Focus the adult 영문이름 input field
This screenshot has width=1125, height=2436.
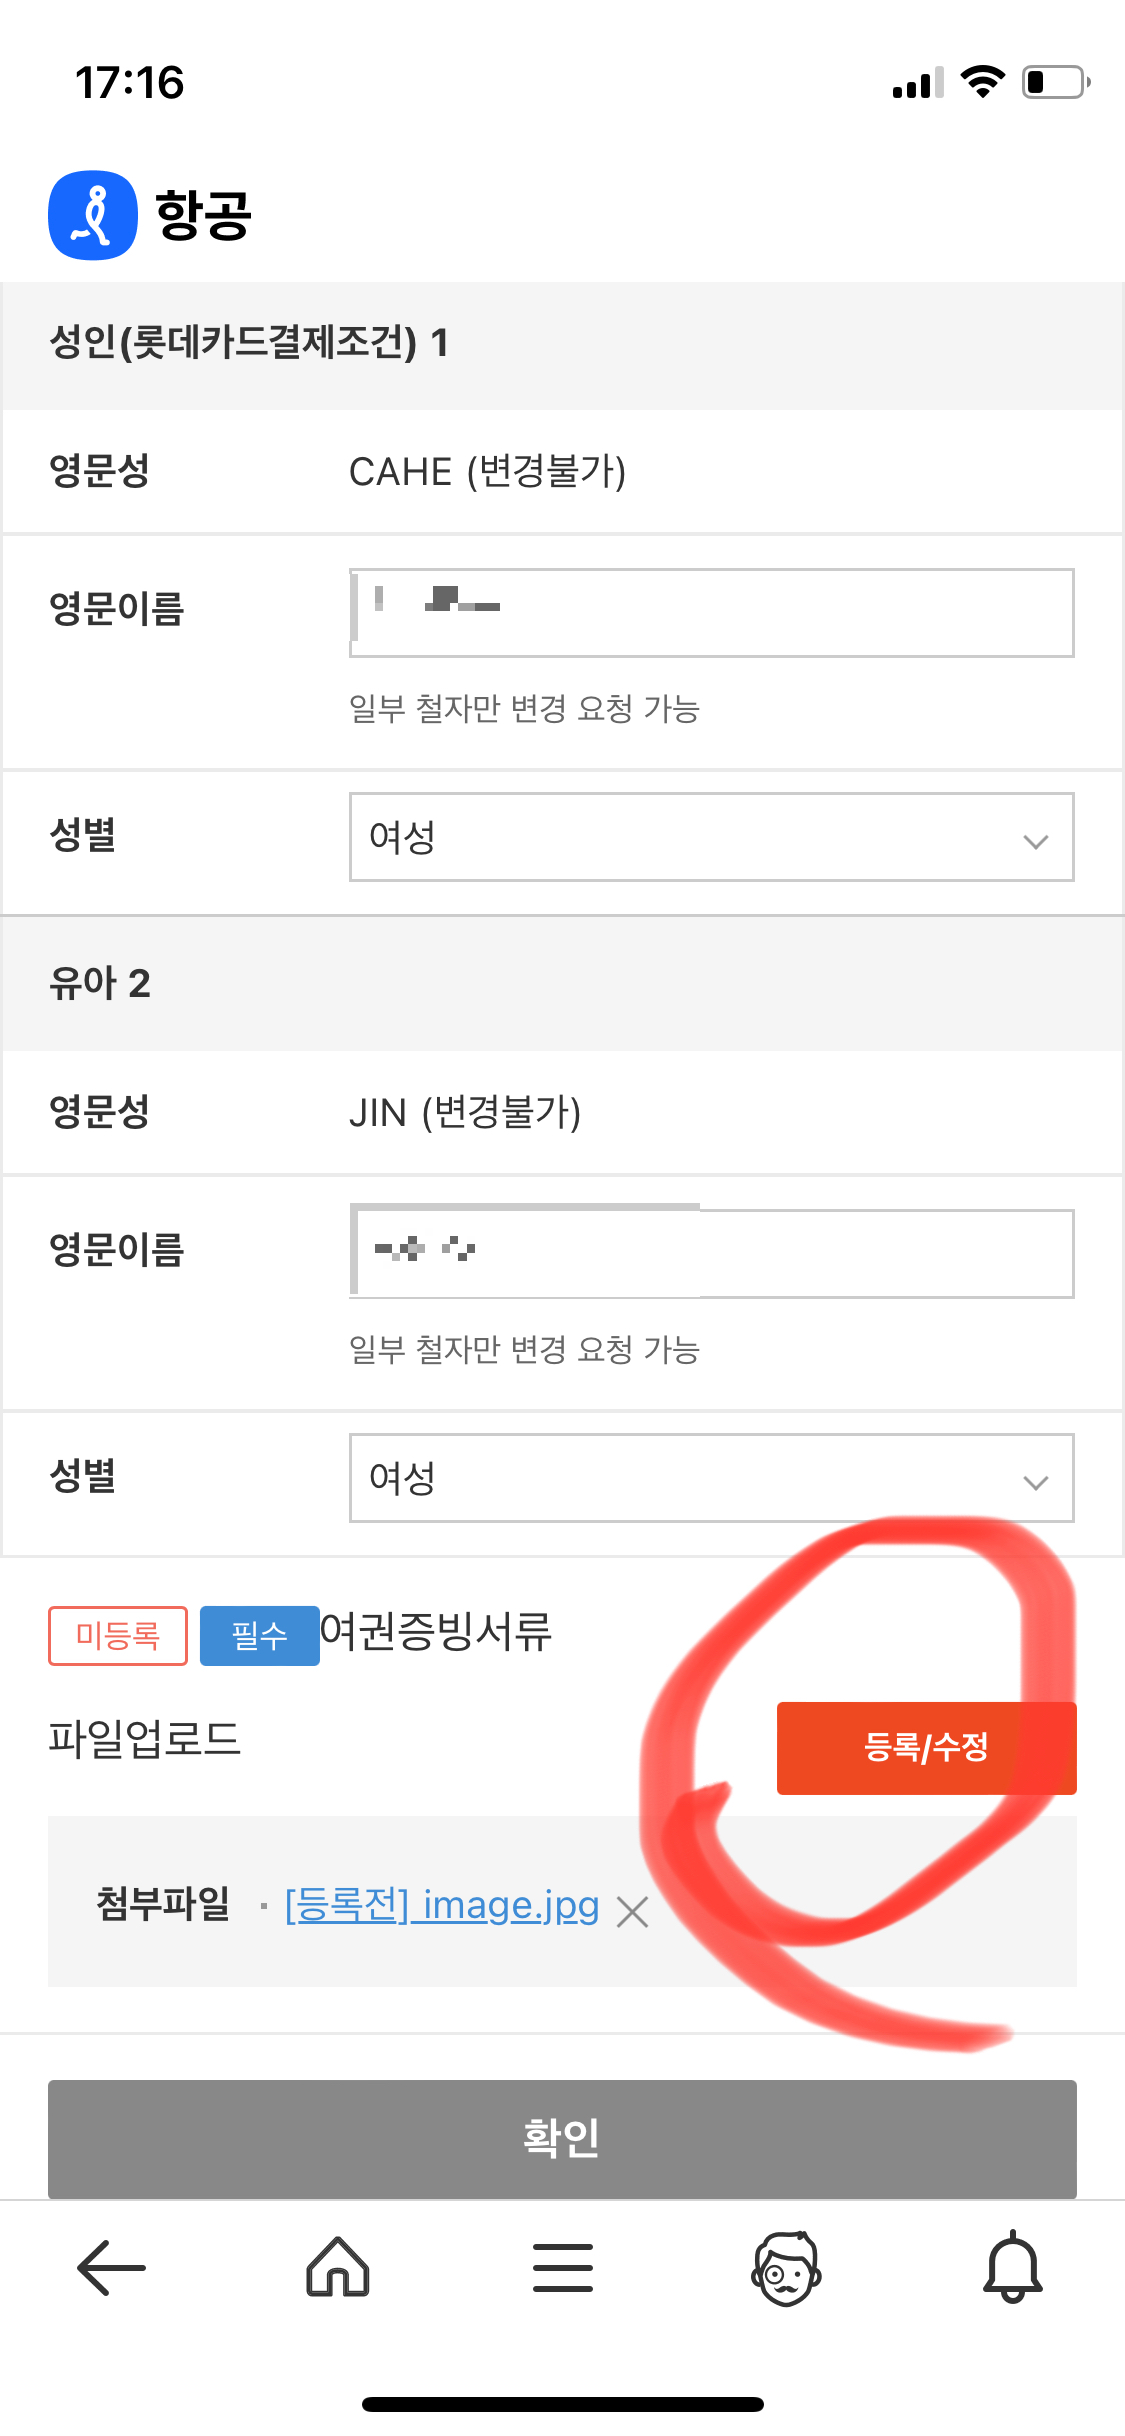pos(711,613)
